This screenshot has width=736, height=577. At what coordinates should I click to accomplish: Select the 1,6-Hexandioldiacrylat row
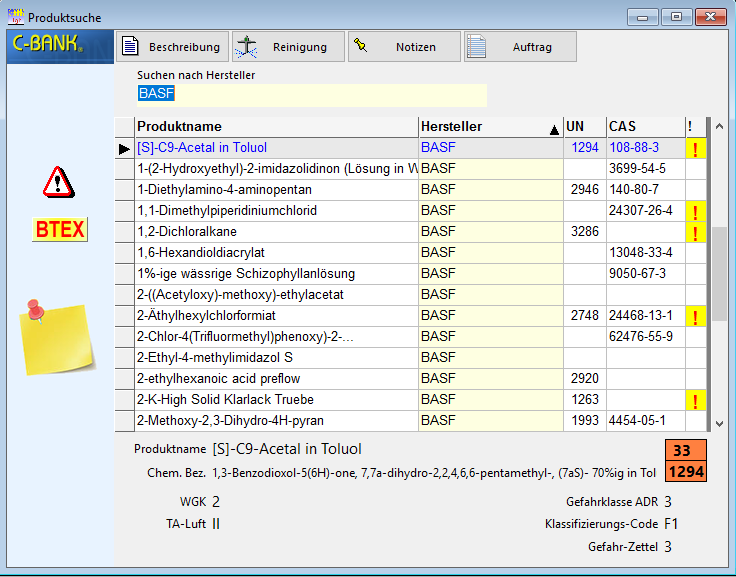(x=276, y=253)
